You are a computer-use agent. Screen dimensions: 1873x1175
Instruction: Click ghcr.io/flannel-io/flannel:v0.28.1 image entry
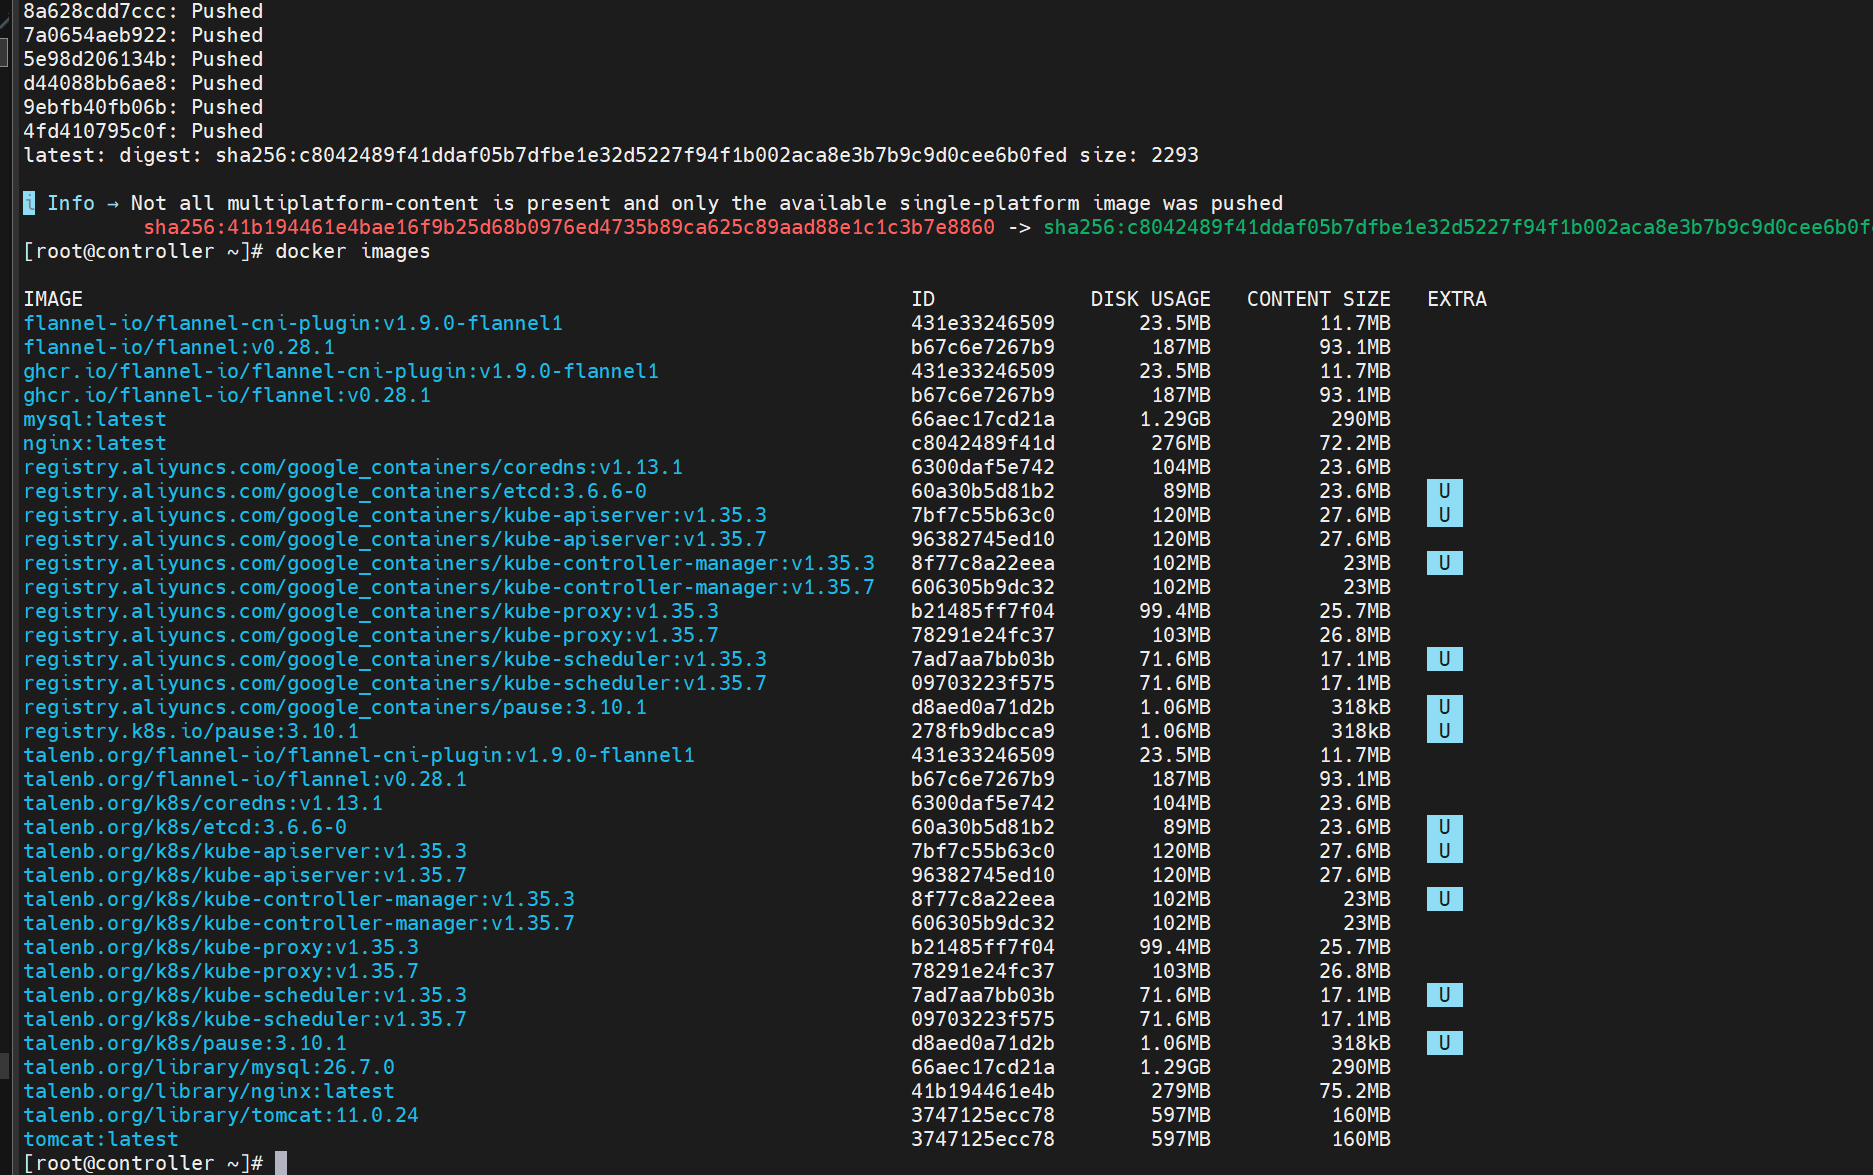227,395
